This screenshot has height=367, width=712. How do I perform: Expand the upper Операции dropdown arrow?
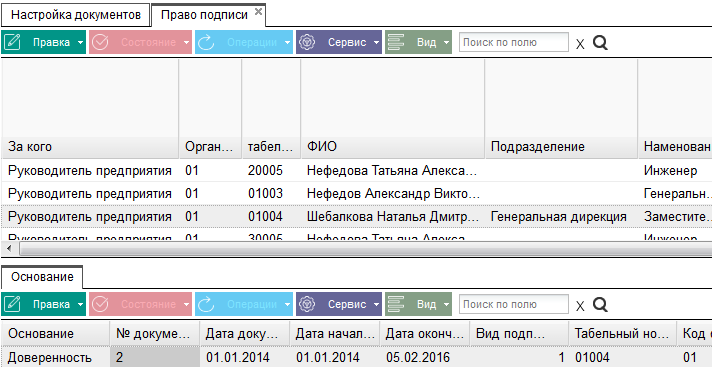[287, 43]
